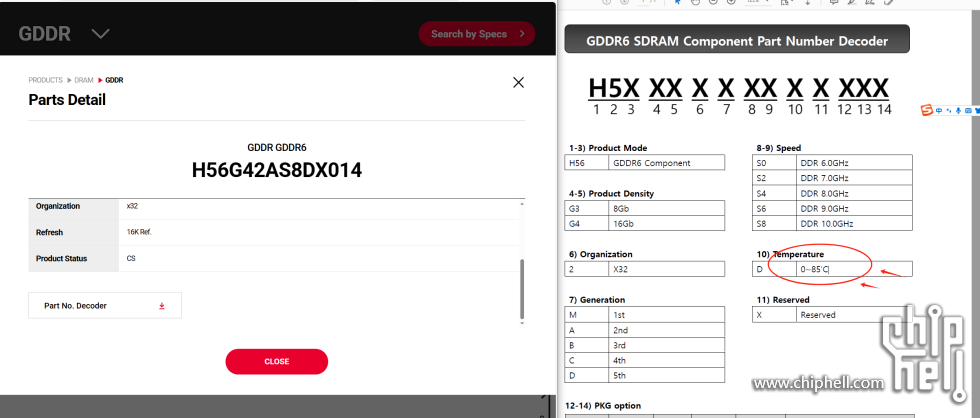Click the 7) Generation heading
Screen dimensions: 980x418
[x=596, y=300]
